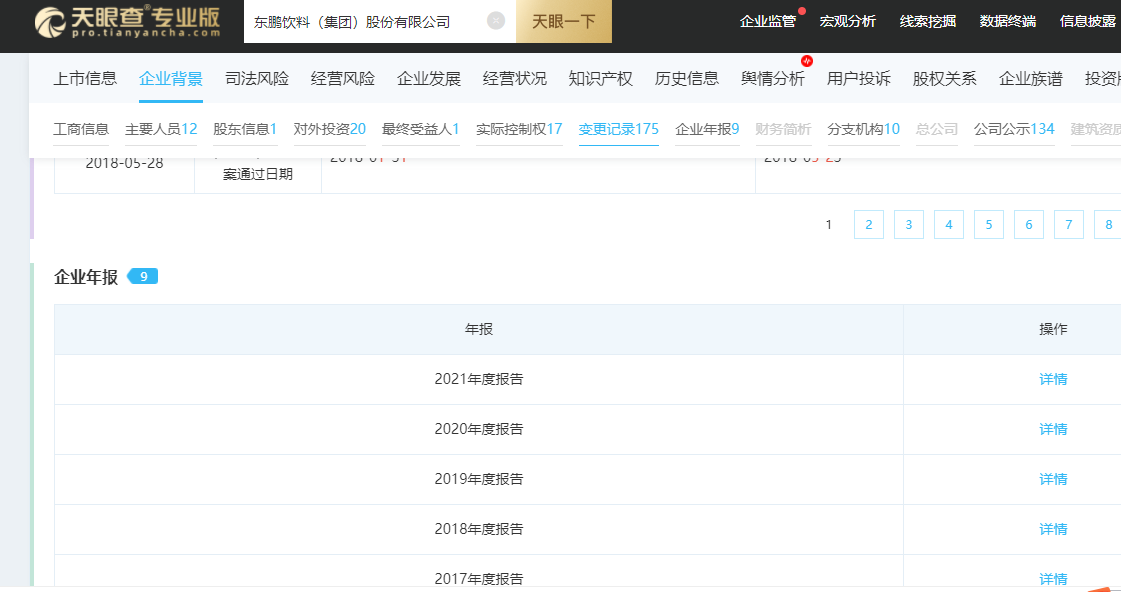1121x592 pixels.
Task: Click the 天眼一下 search button
Action: coord(563,21)
